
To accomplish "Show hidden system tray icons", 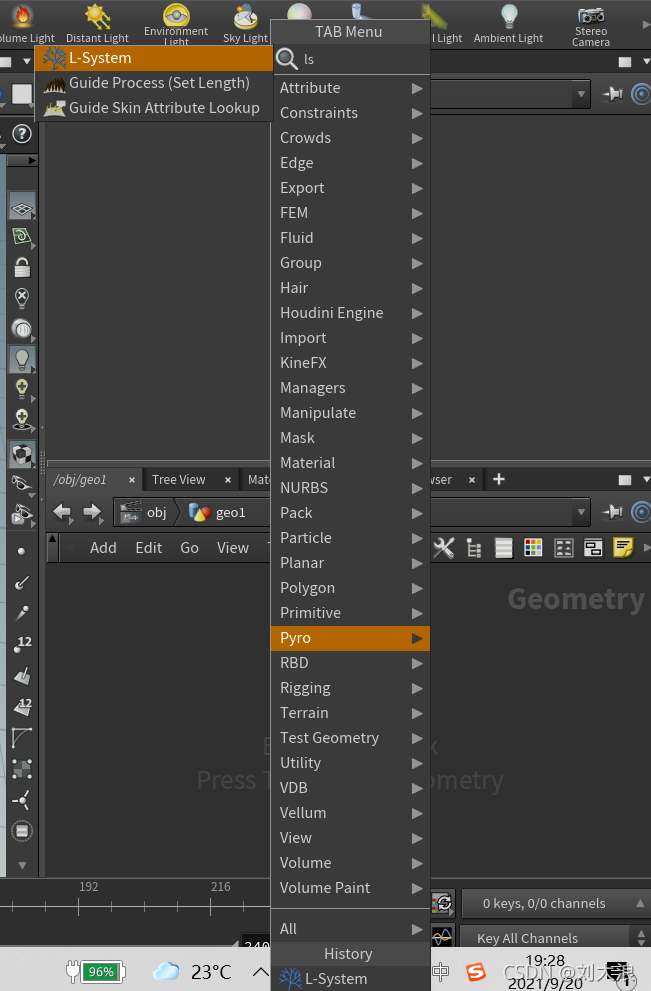I will point(260,971).
